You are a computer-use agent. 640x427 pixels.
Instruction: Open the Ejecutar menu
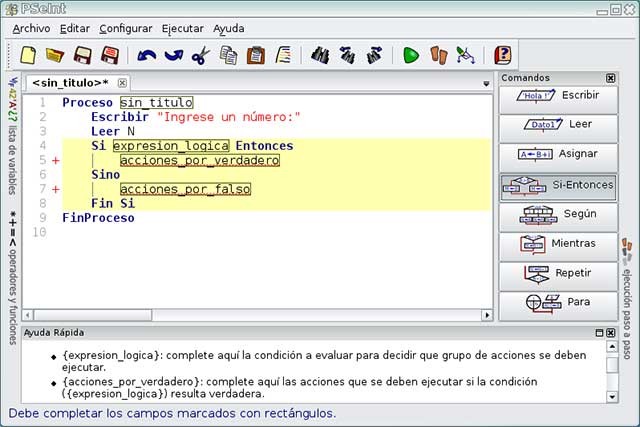(181, 29)
